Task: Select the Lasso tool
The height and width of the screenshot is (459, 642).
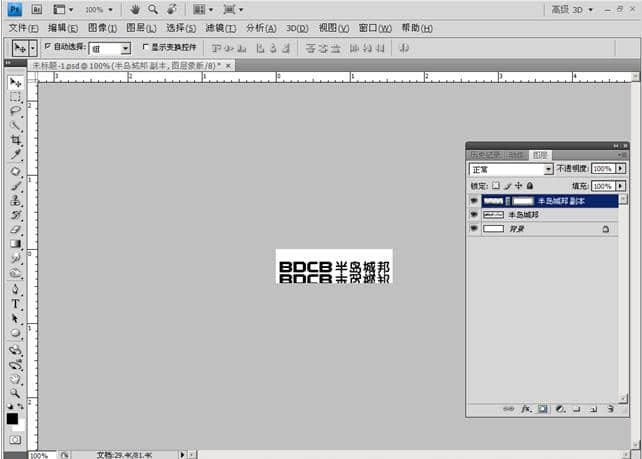Action: coord(16,112)
